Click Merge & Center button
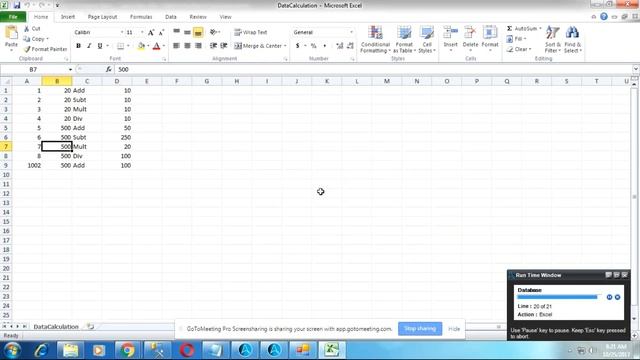640x360 pixels. tap(258, 46)
